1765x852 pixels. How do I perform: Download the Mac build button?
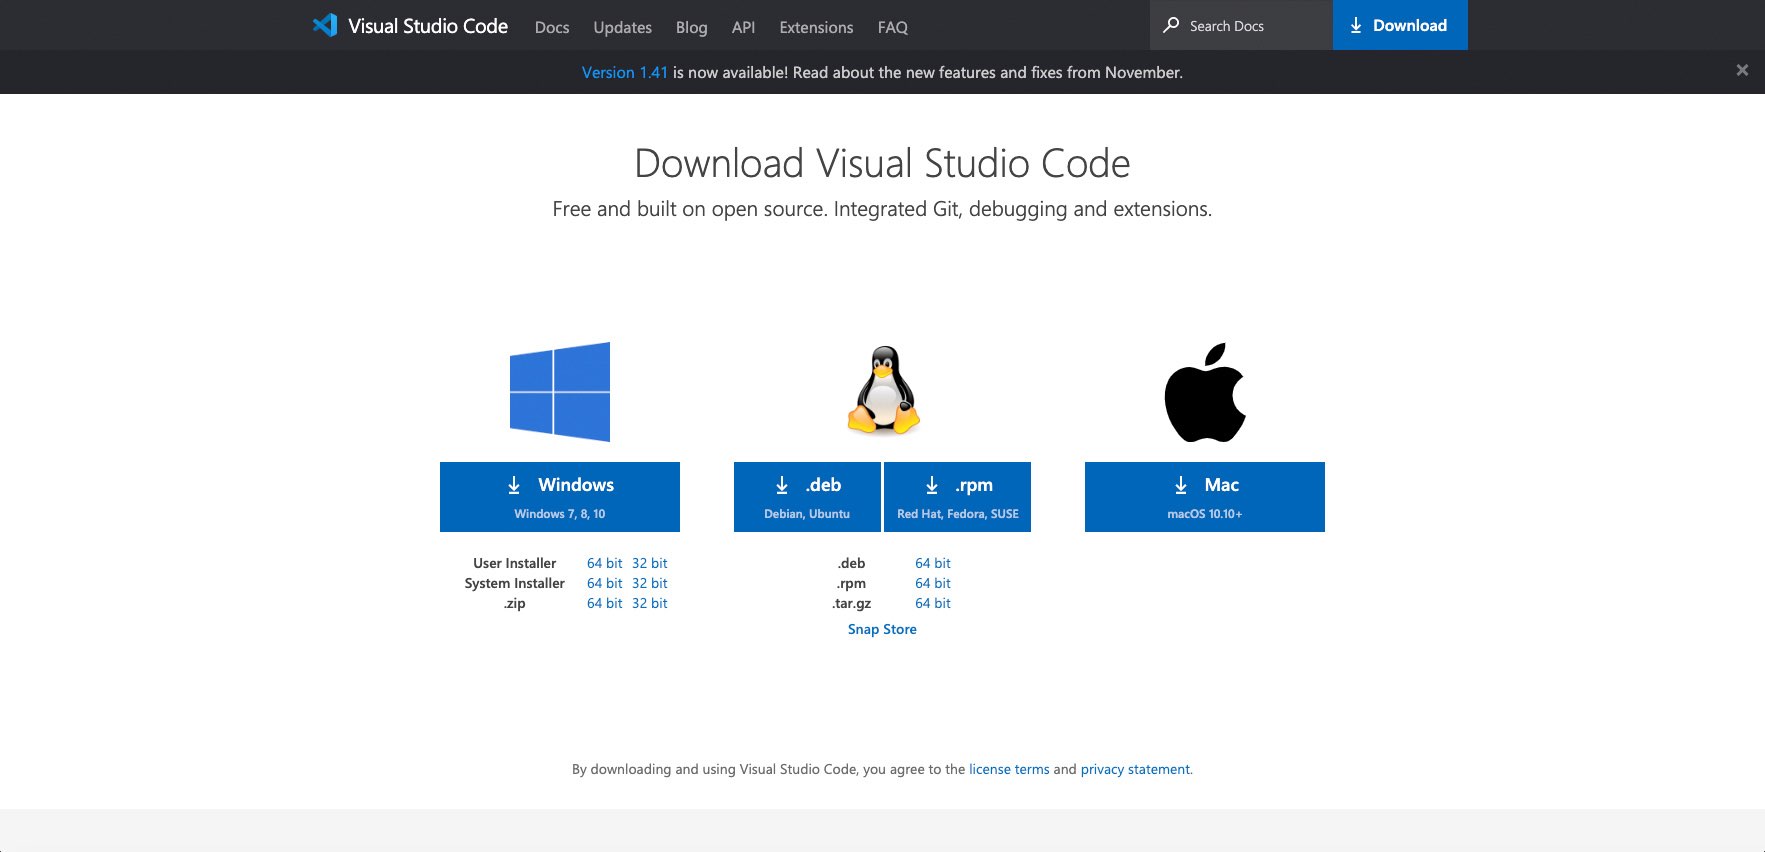1205,497
